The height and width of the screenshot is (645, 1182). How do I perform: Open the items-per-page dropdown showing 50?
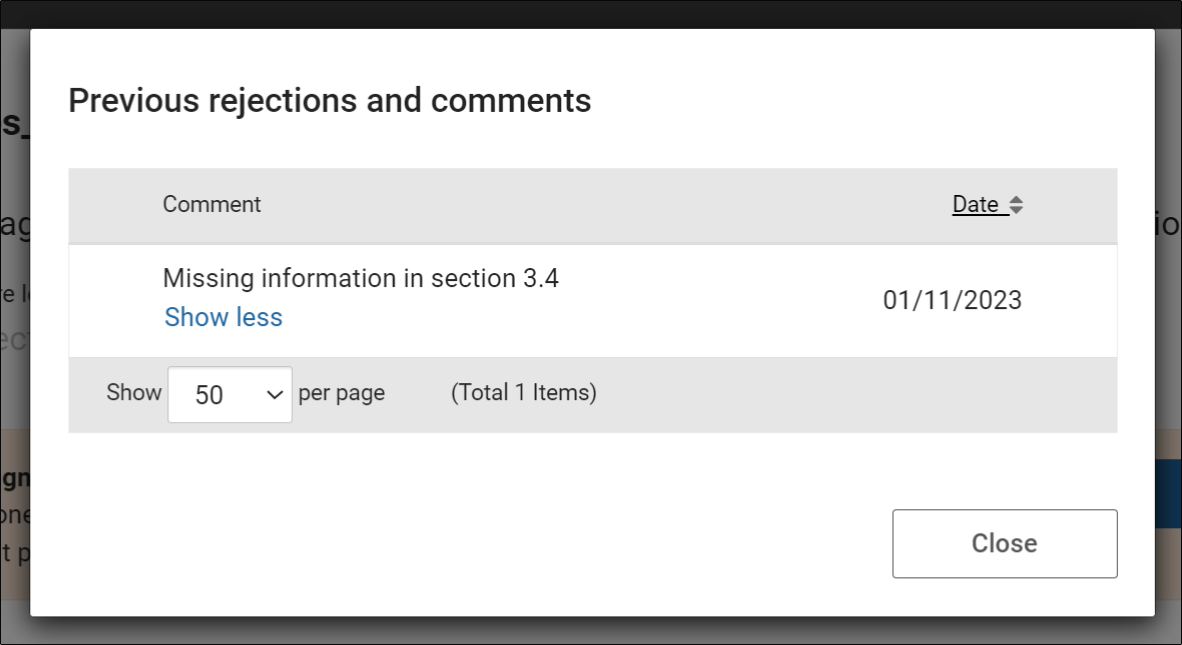click(x=230, y=394)
